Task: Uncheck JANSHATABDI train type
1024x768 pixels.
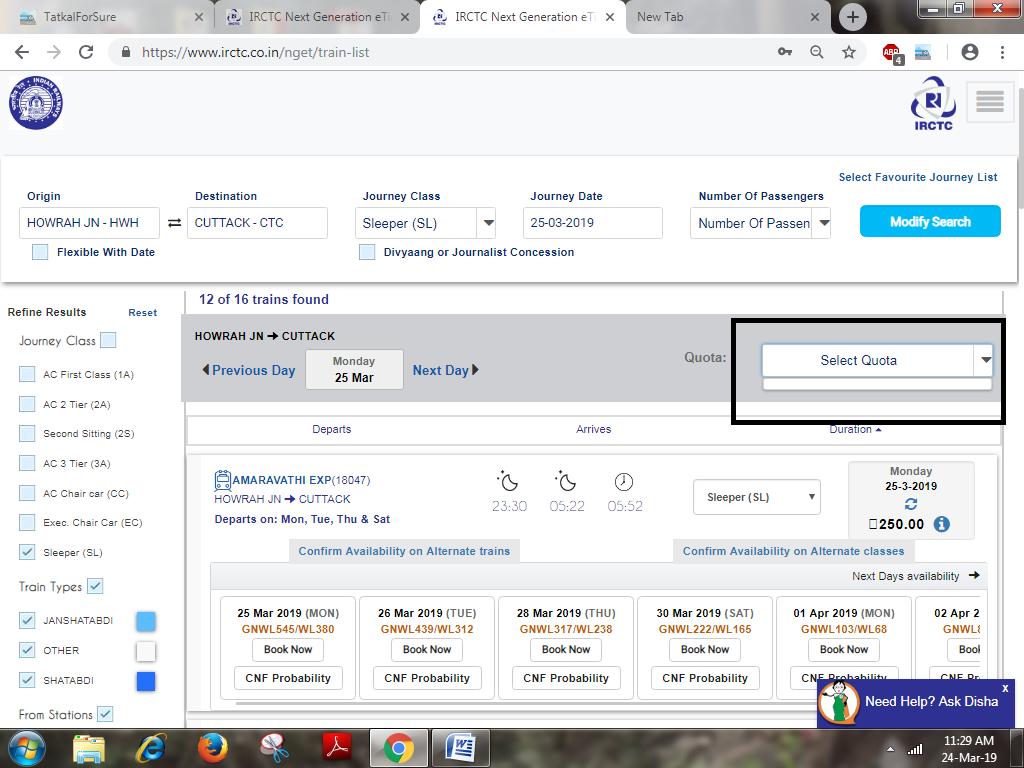Action: 27,620
